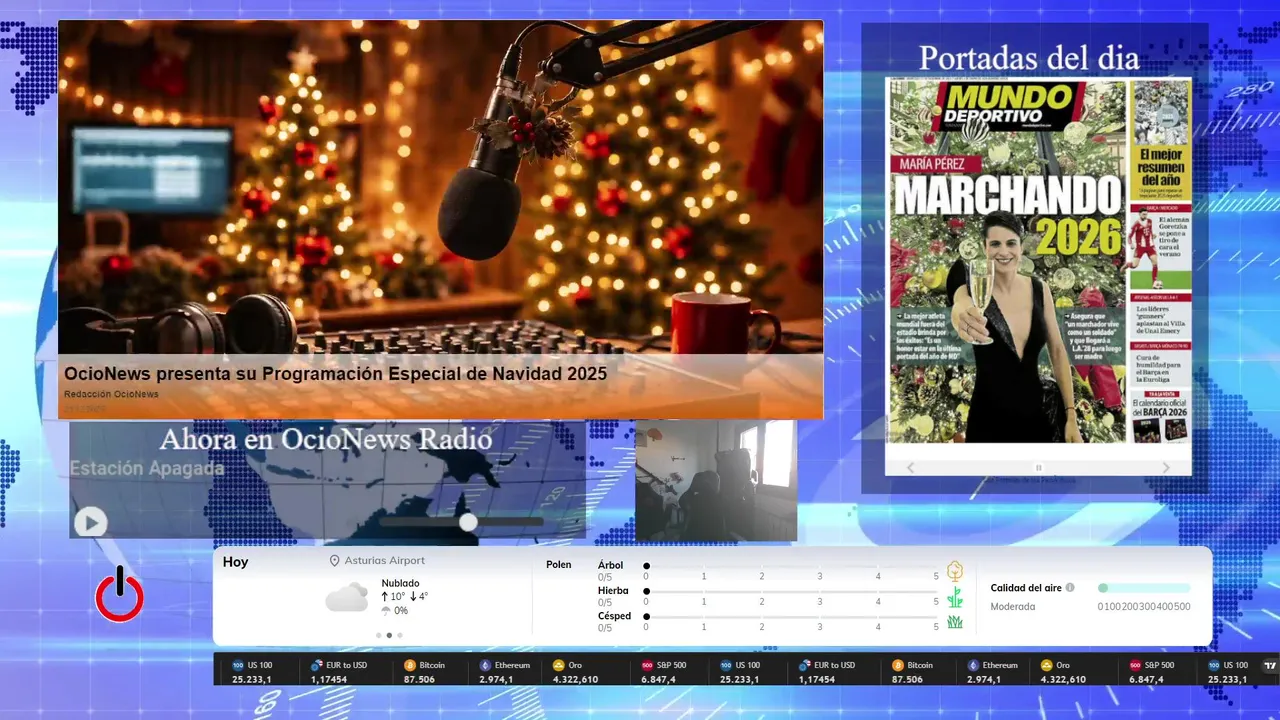Click the rightmost Oro gold icon

tap(1047, 665)
